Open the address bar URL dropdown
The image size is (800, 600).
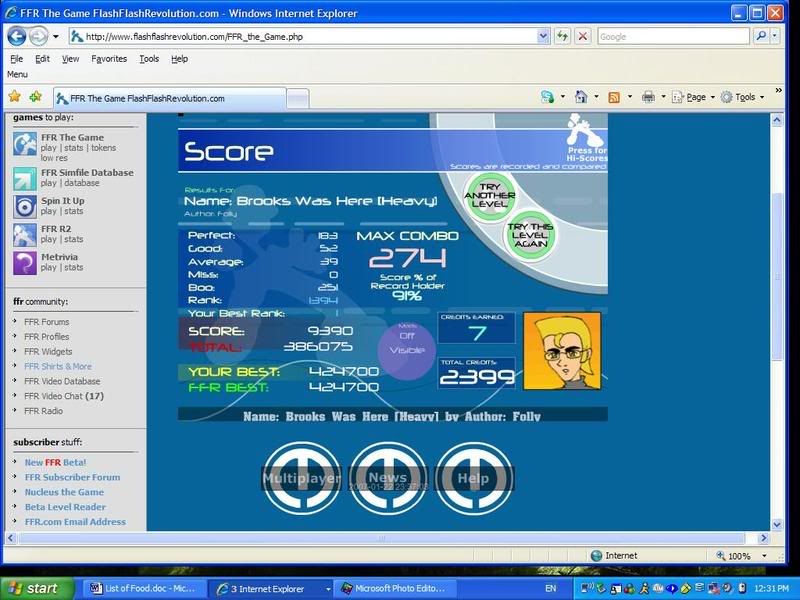pyautogui.click(x=543, y=36)
